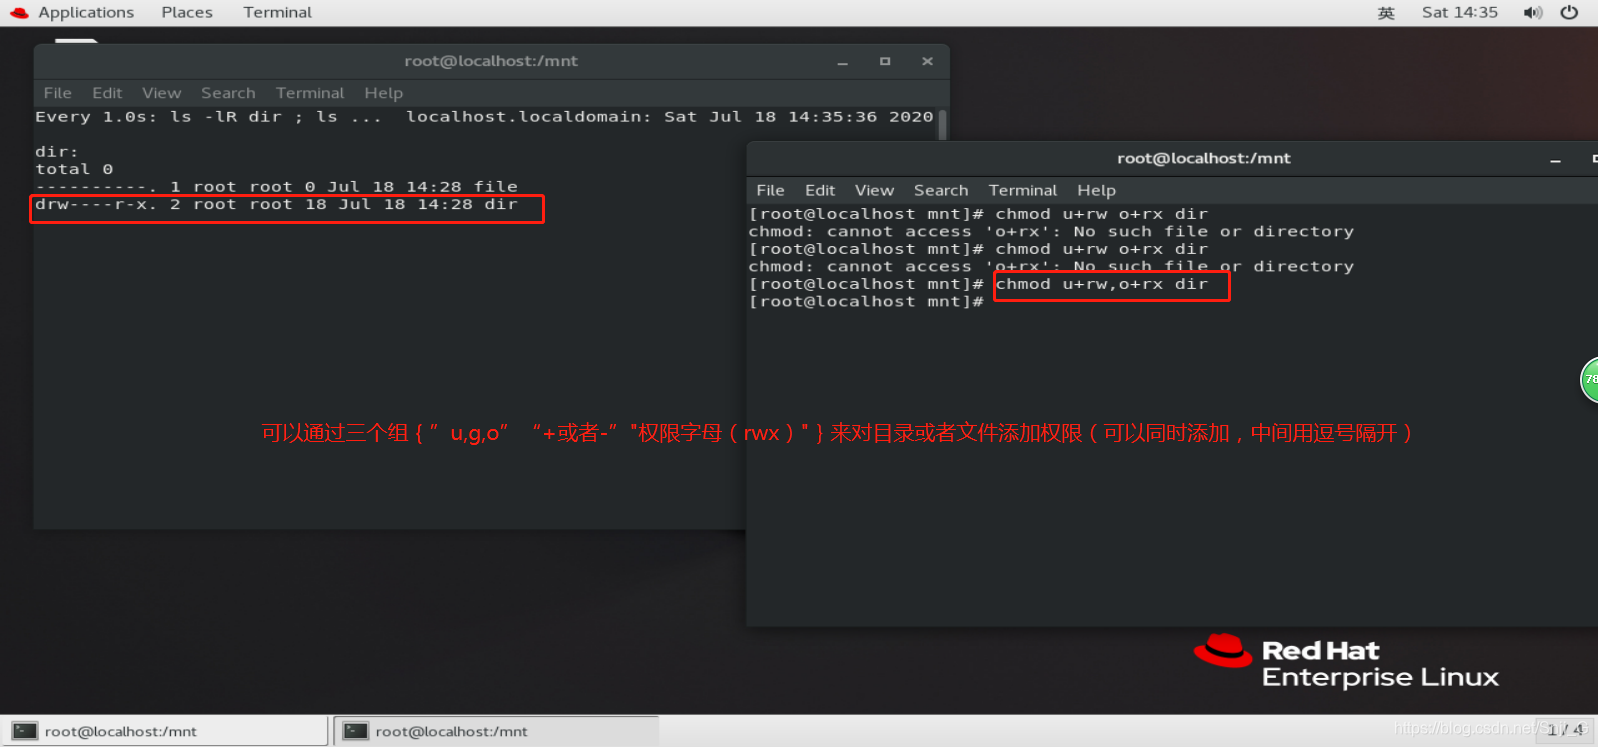Viewport: 1598px width, 747px height.
Task: Click the first 'chmod u+rw o+rx dir' command
Action: 1101,214
